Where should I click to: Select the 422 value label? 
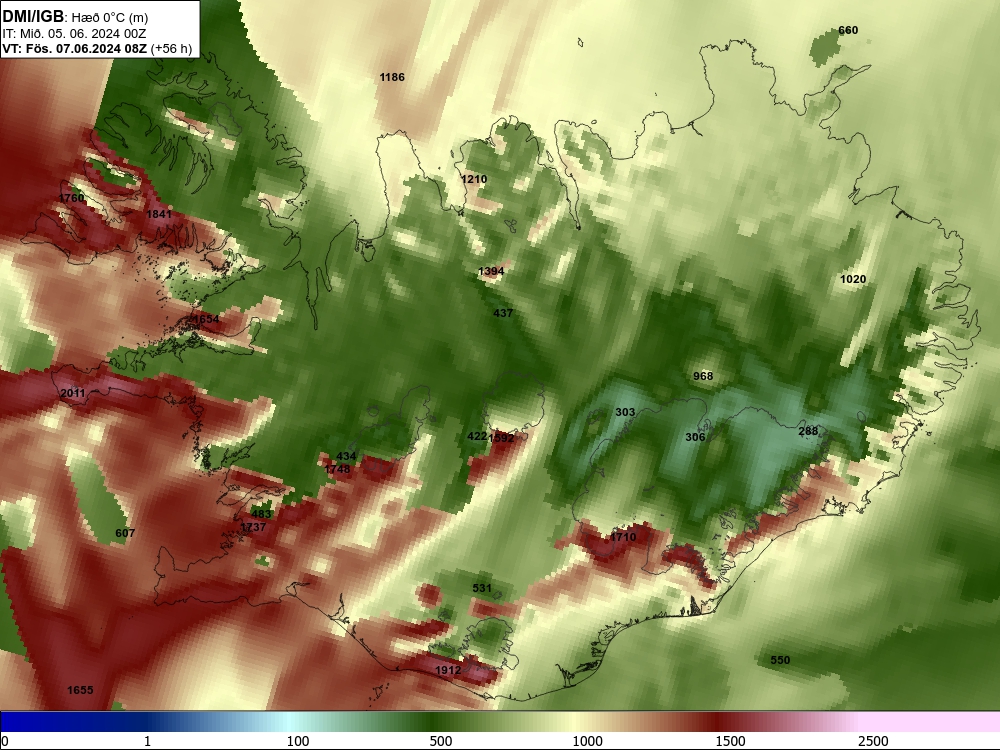coord(476,436)
